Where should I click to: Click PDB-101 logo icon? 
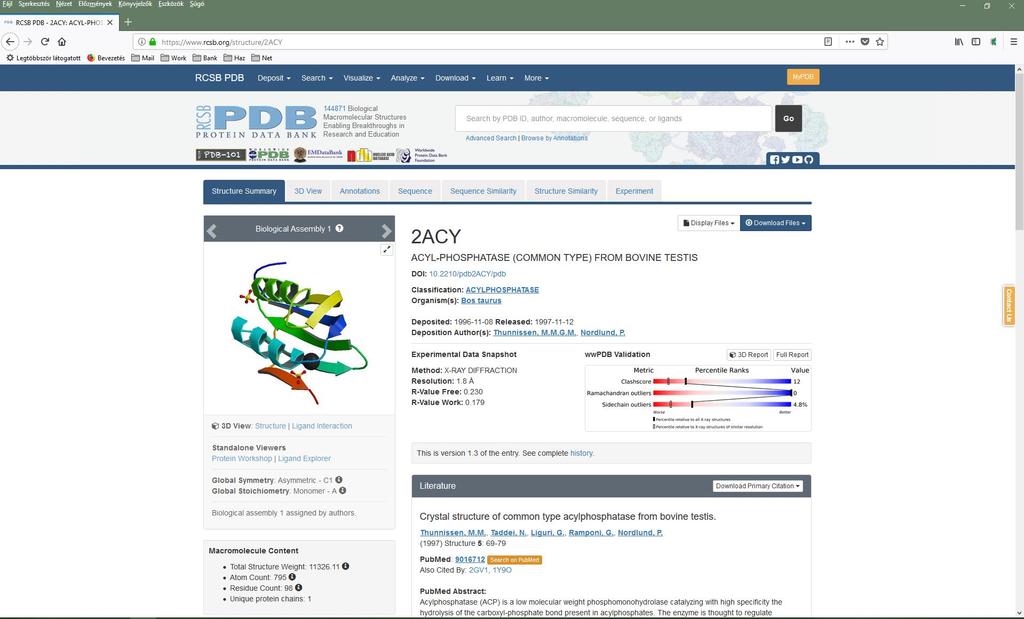[221, 155]
